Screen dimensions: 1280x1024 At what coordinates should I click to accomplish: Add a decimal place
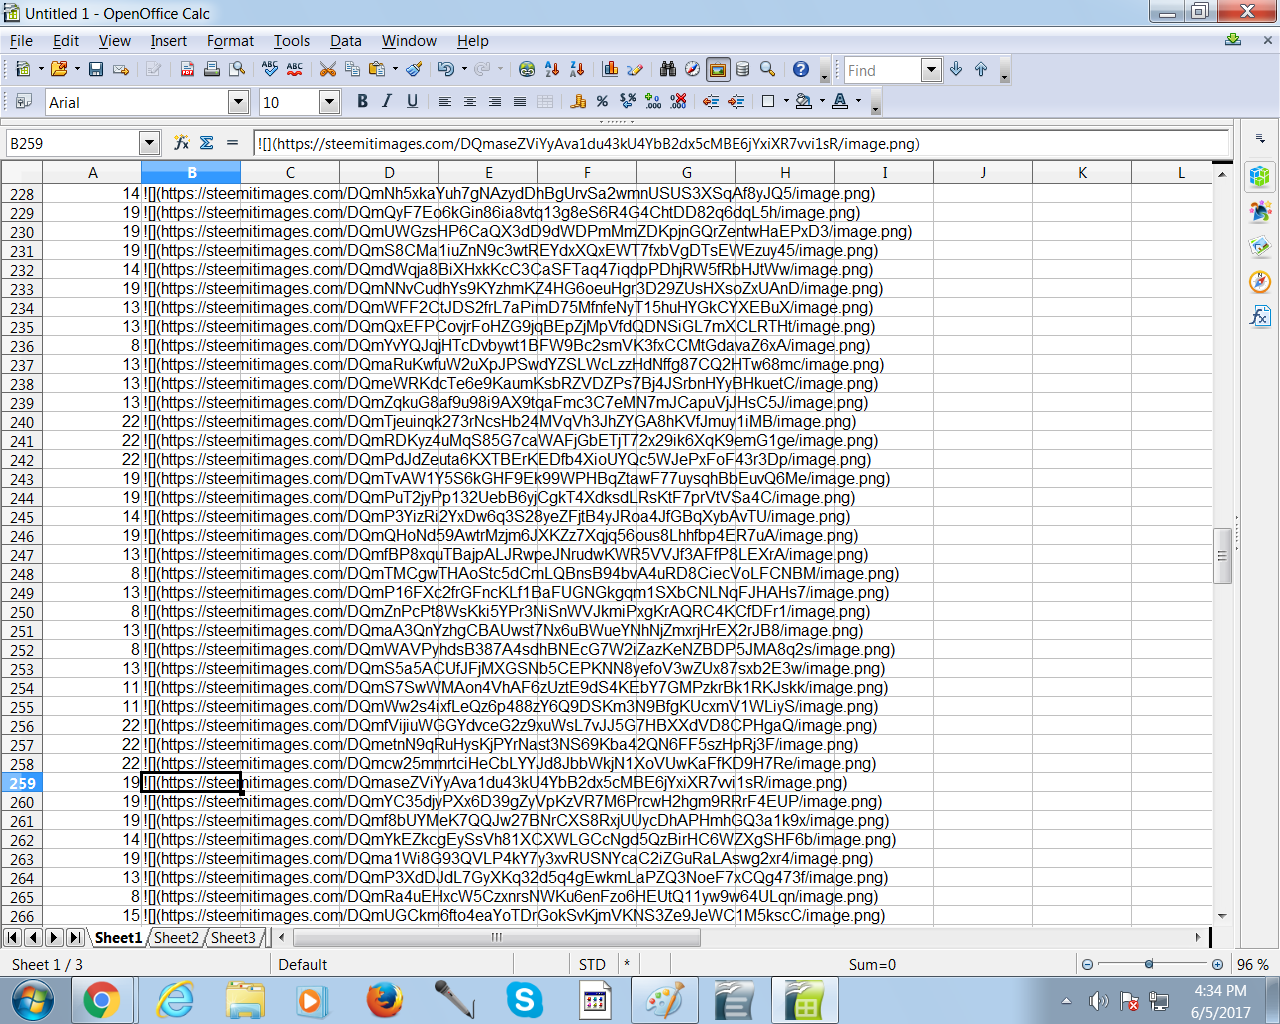tap(653, 101)
